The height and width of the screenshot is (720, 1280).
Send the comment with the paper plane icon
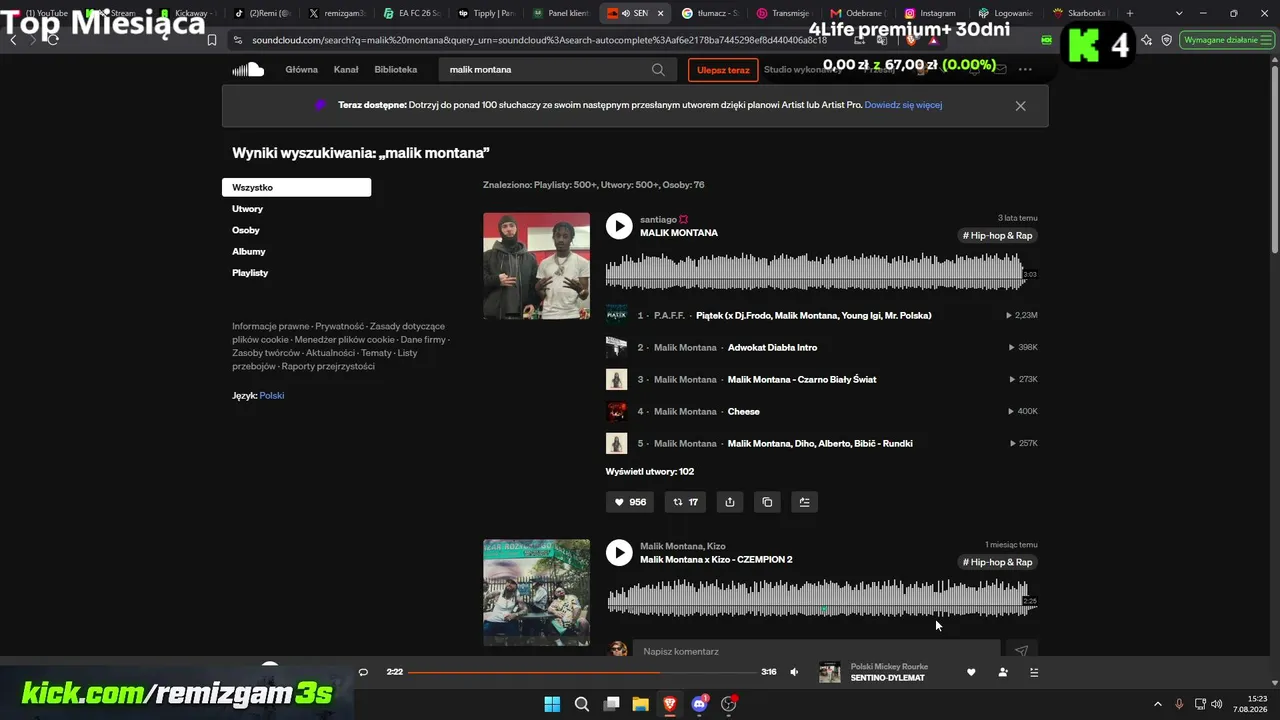click(x=1021, y=651)
